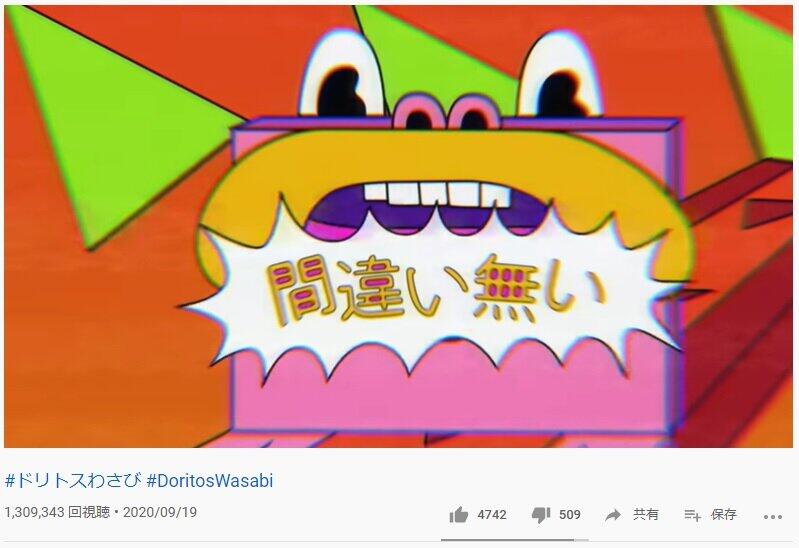Click the character's white teeth in video
Viewport: 799px width, 548px height.
[437, 195]
